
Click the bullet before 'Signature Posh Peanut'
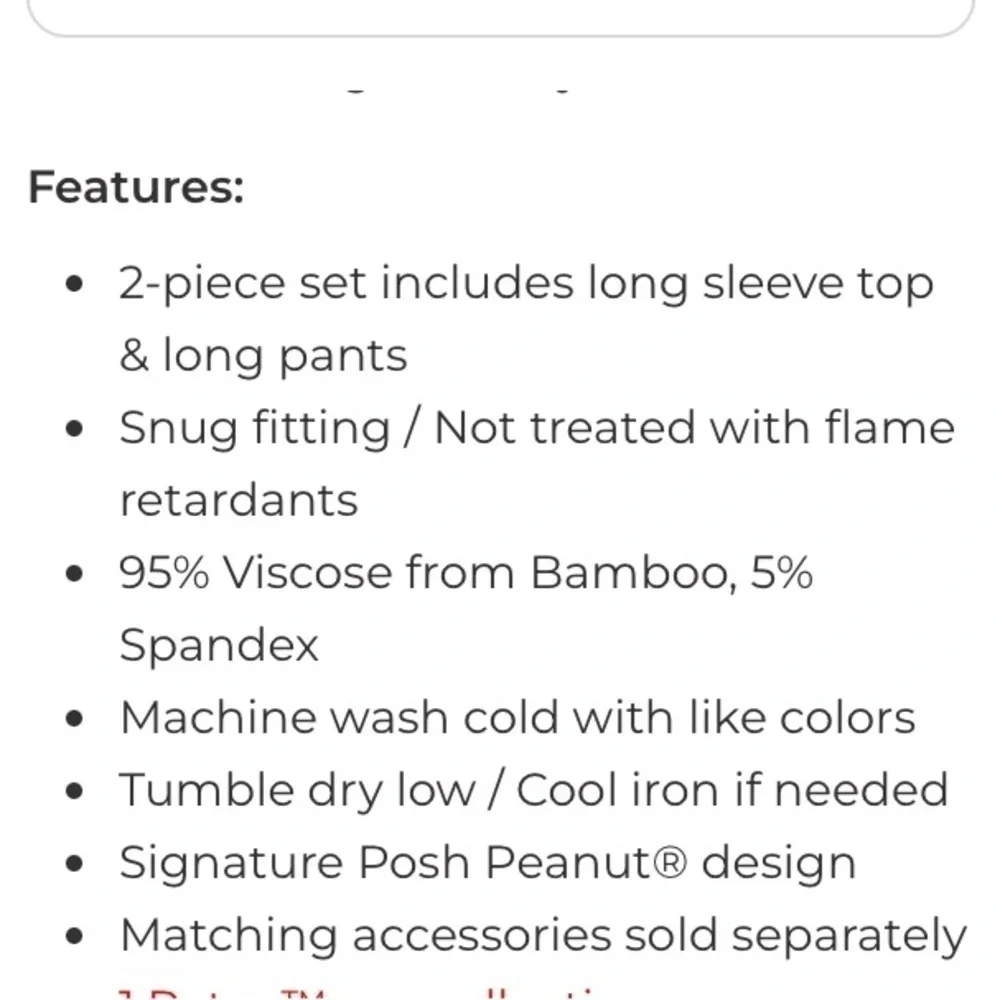click(x=75, y=864)
